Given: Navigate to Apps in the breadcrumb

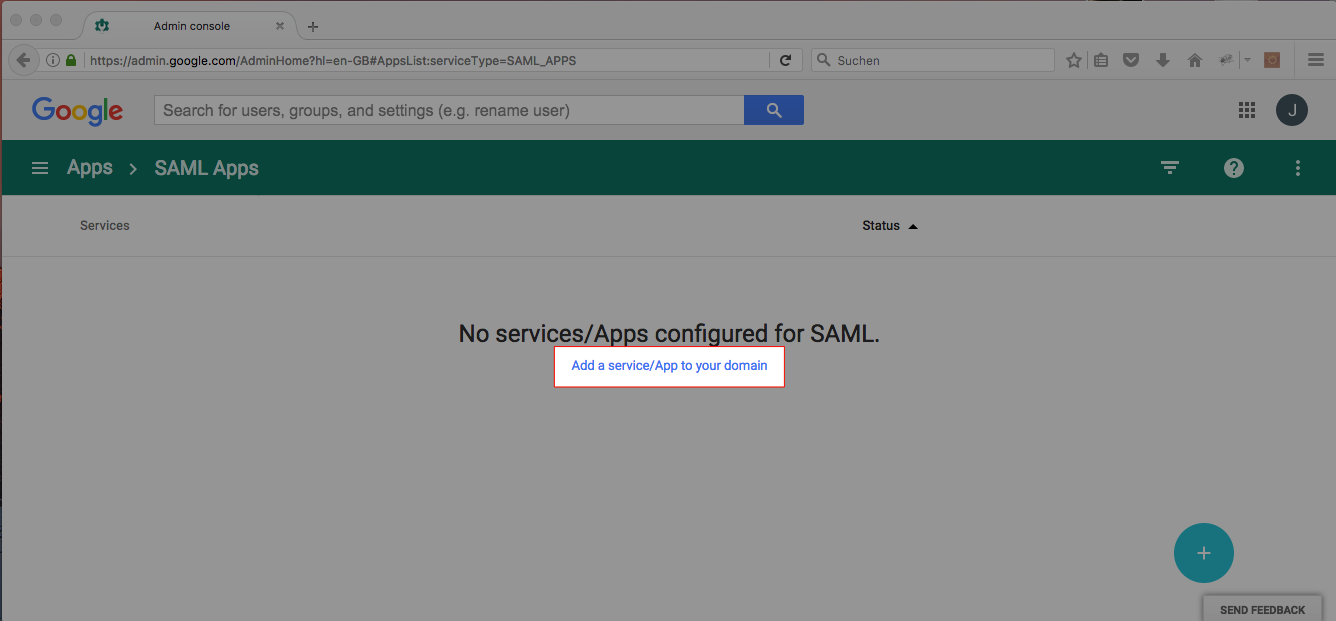Looking at the screenshot, I should coord(90,168).
